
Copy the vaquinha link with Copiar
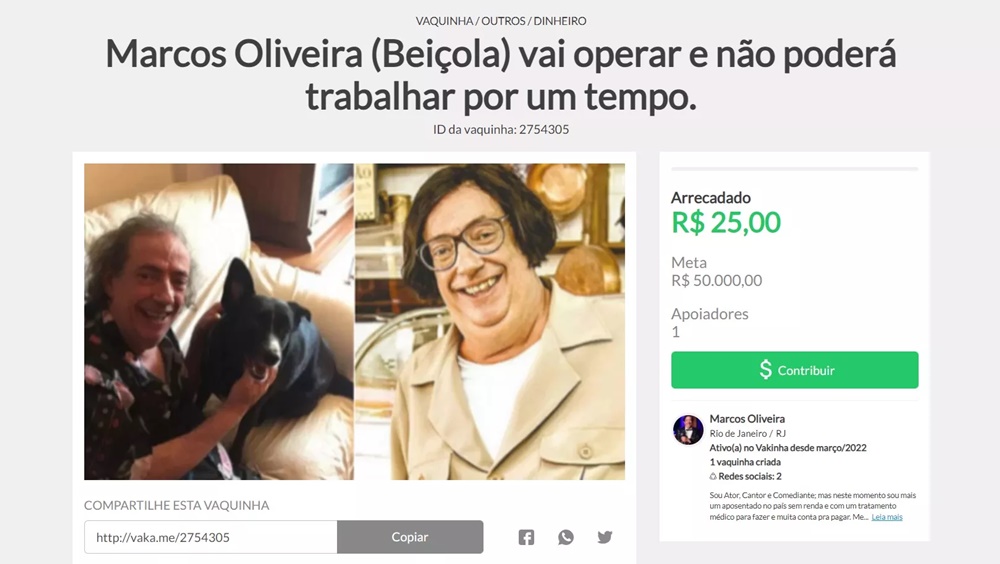pyautogui.click(x=410, y=537)
